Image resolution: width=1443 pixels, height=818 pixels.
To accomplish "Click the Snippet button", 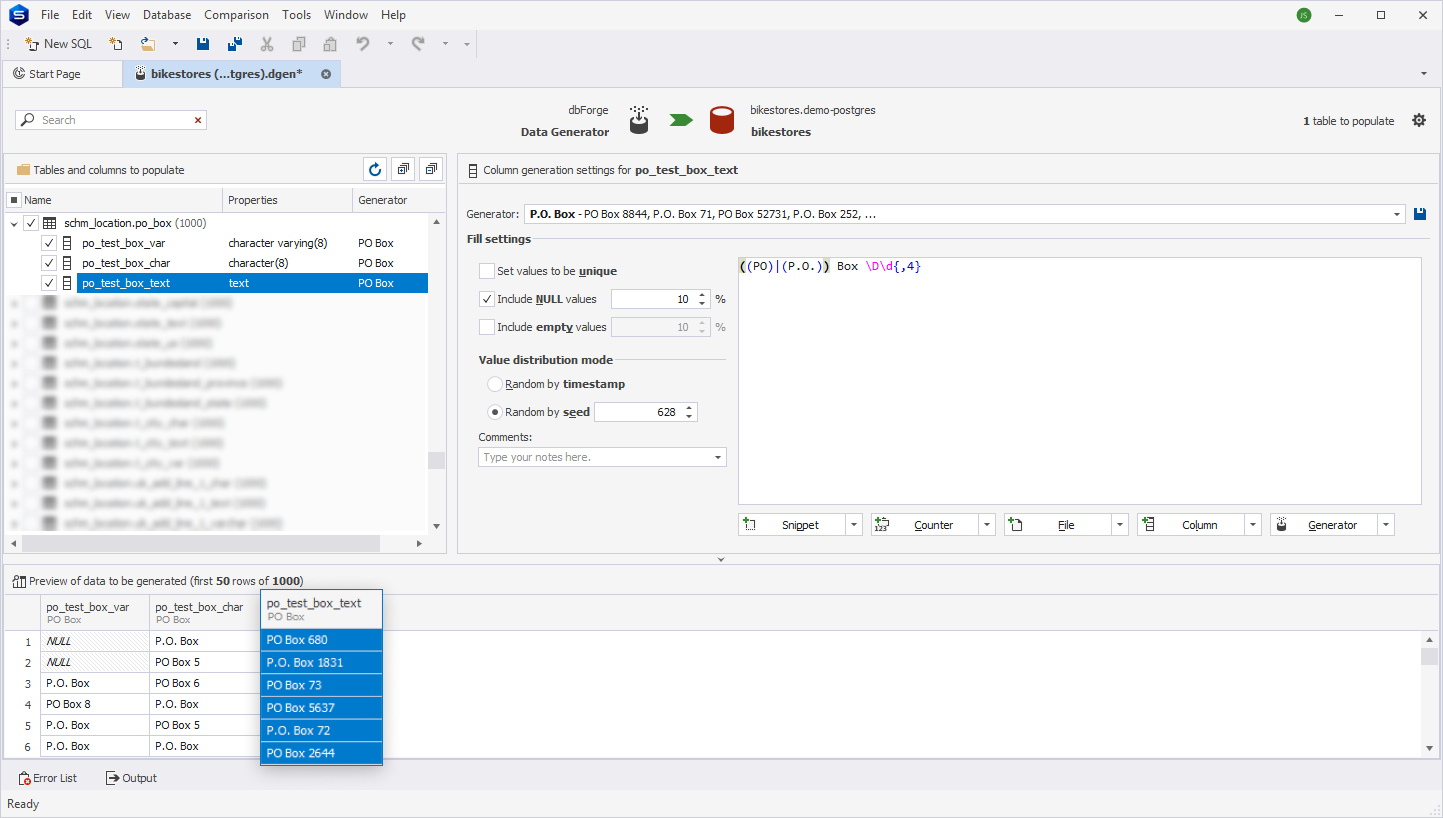I will [x=791, y=525].
